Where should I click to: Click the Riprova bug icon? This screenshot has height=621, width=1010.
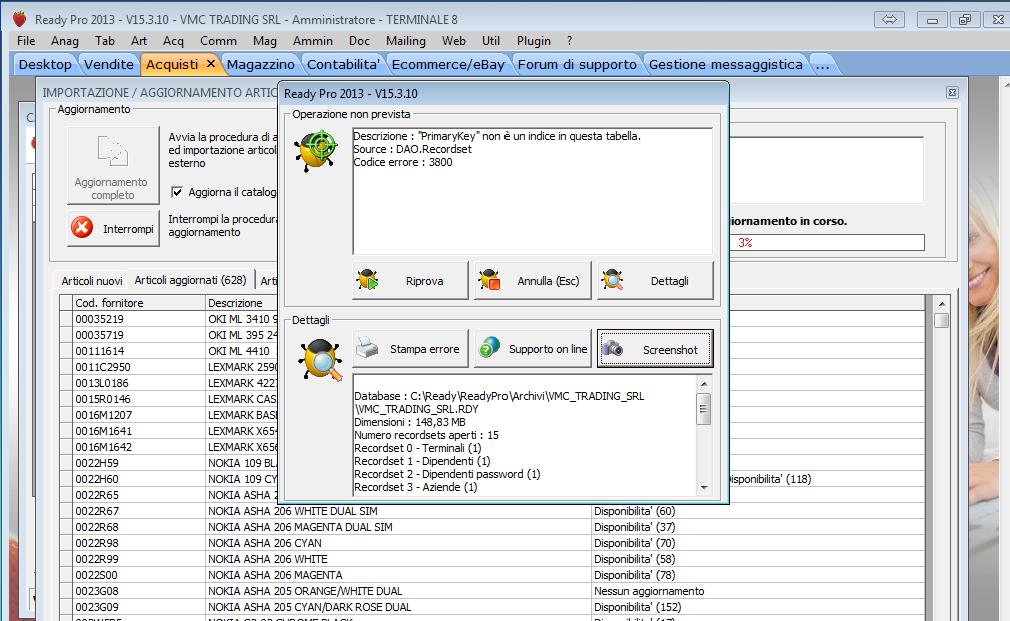tap(368, 280)
